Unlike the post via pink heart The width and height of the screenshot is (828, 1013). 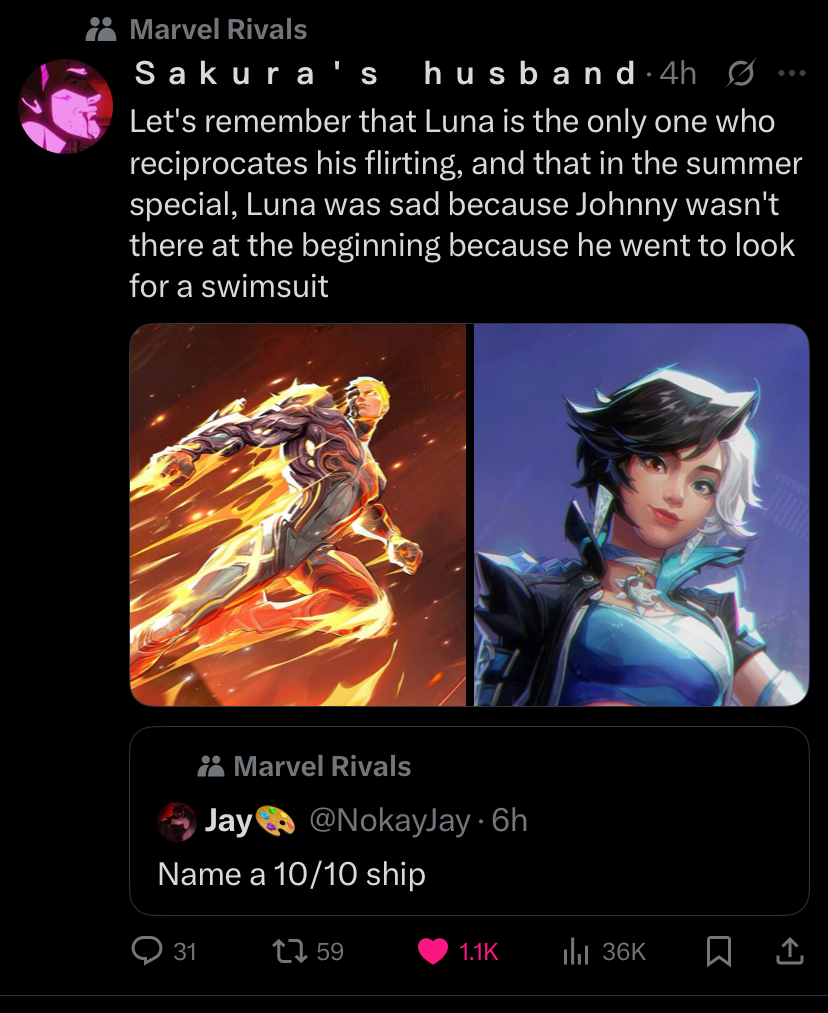(x=433, y=951)
